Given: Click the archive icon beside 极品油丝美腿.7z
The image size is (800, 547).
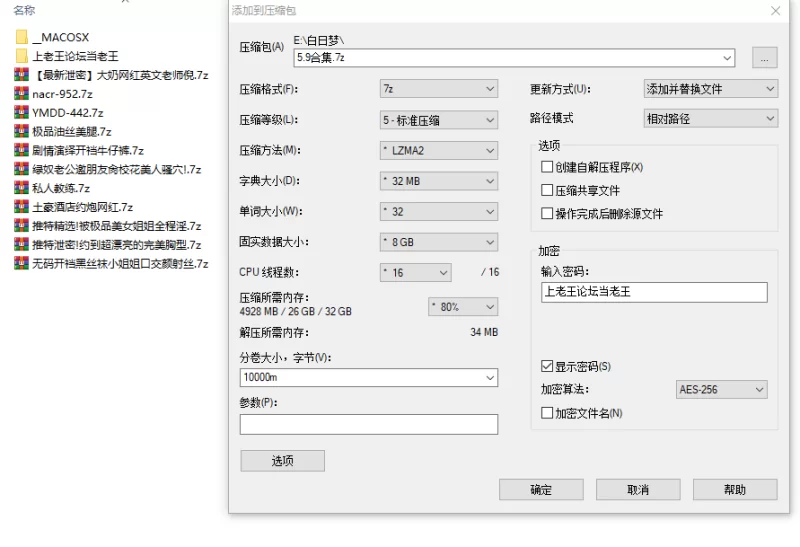Looking at the screenshot, I should (x=21, y=132).
